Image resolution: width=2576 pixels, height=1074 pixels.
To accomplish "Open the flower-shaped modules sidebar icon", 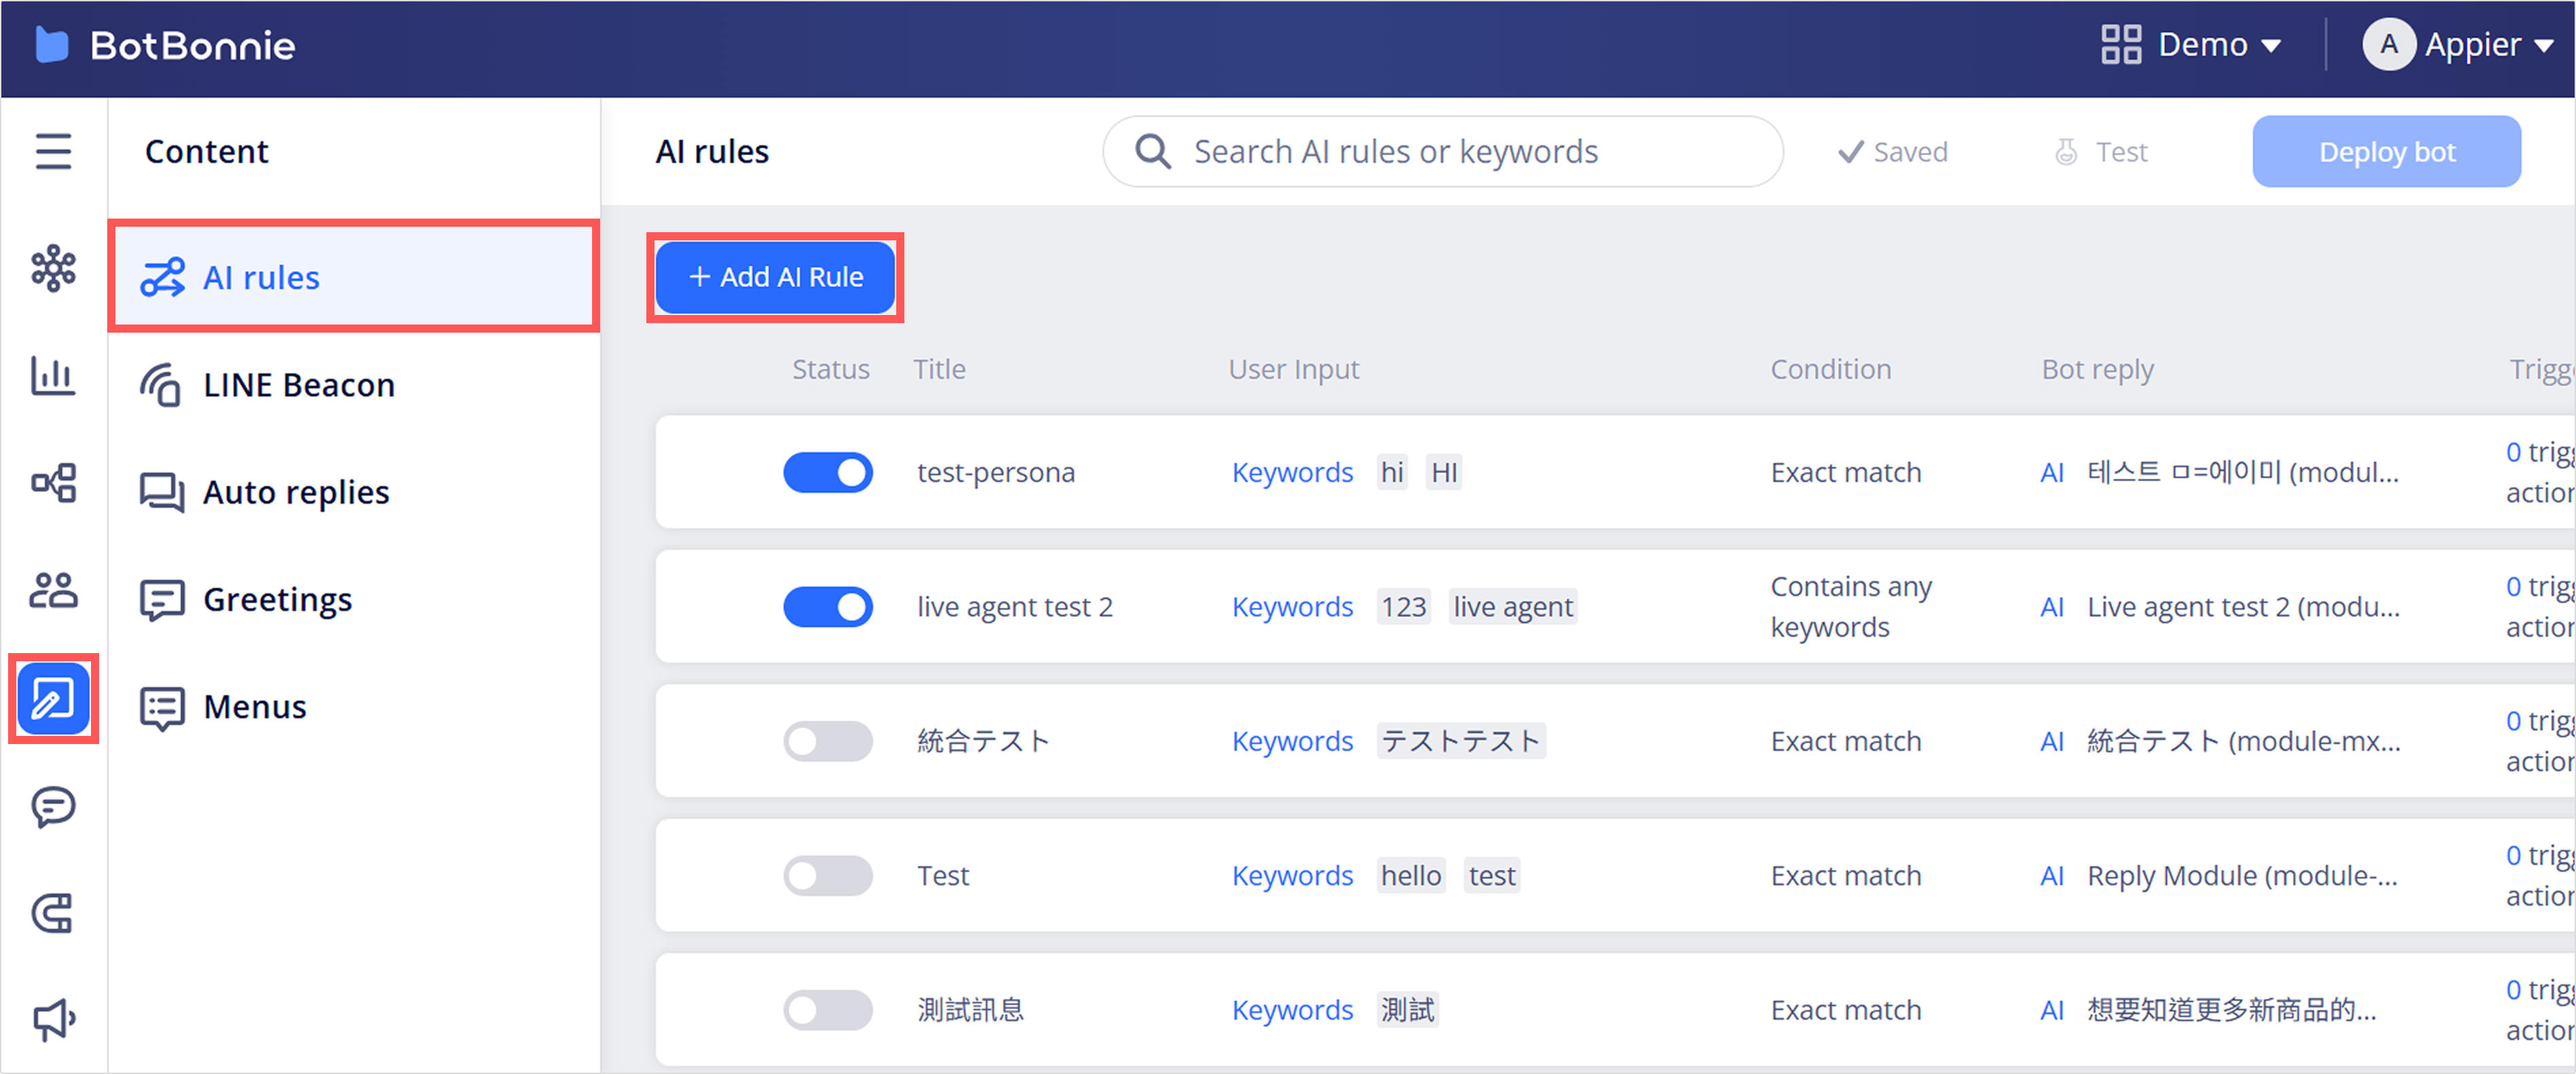I will (53, 268).
